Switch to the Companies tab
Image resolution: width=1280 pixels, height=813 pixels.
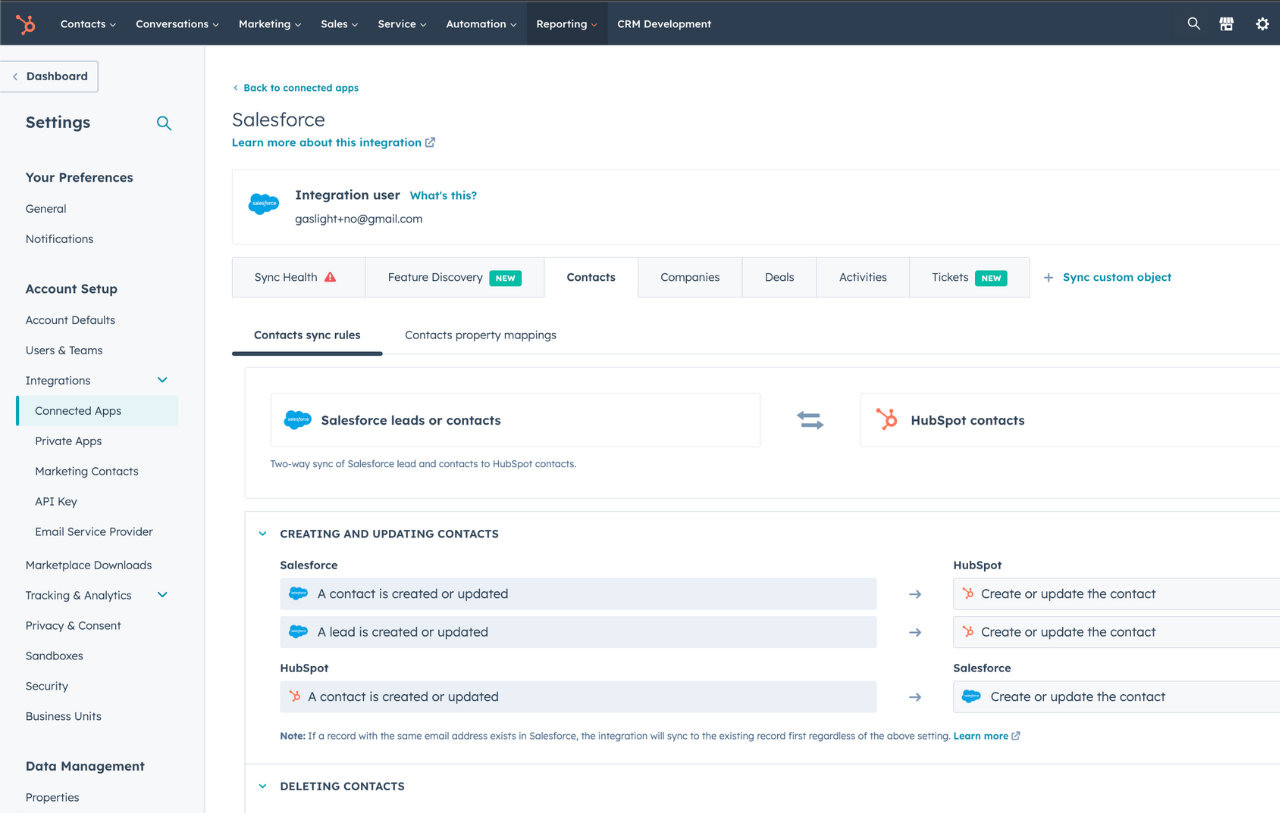pos(689,277)
